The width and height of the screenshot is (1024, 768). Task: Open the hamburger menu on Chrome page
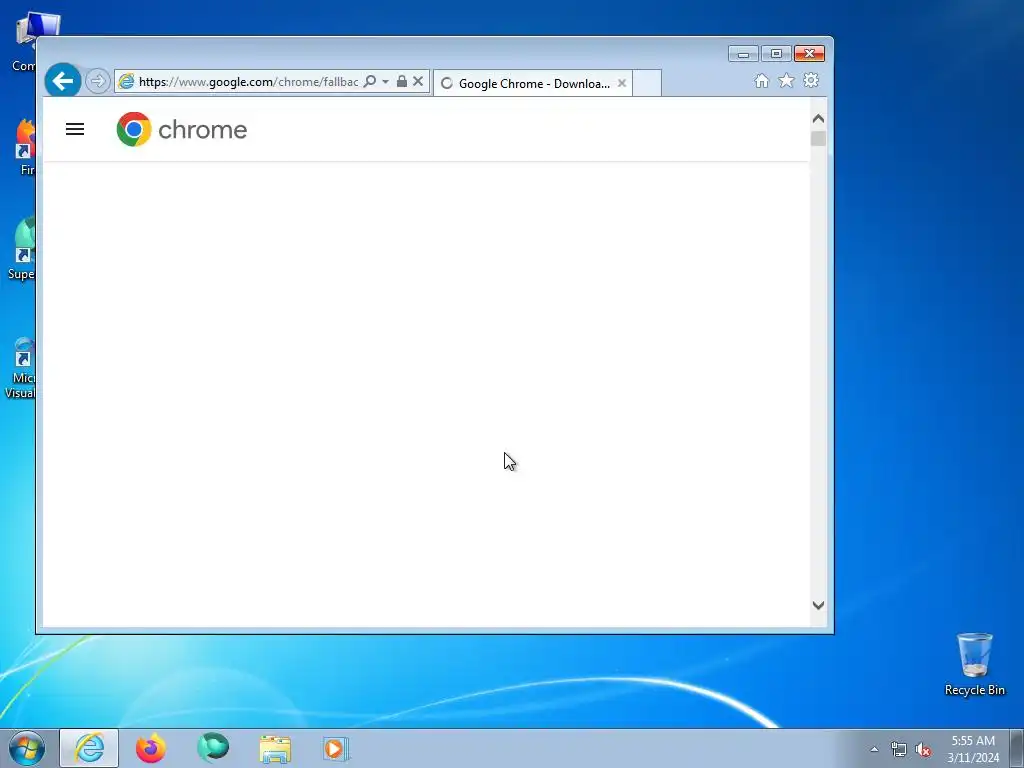click(75, 129)
